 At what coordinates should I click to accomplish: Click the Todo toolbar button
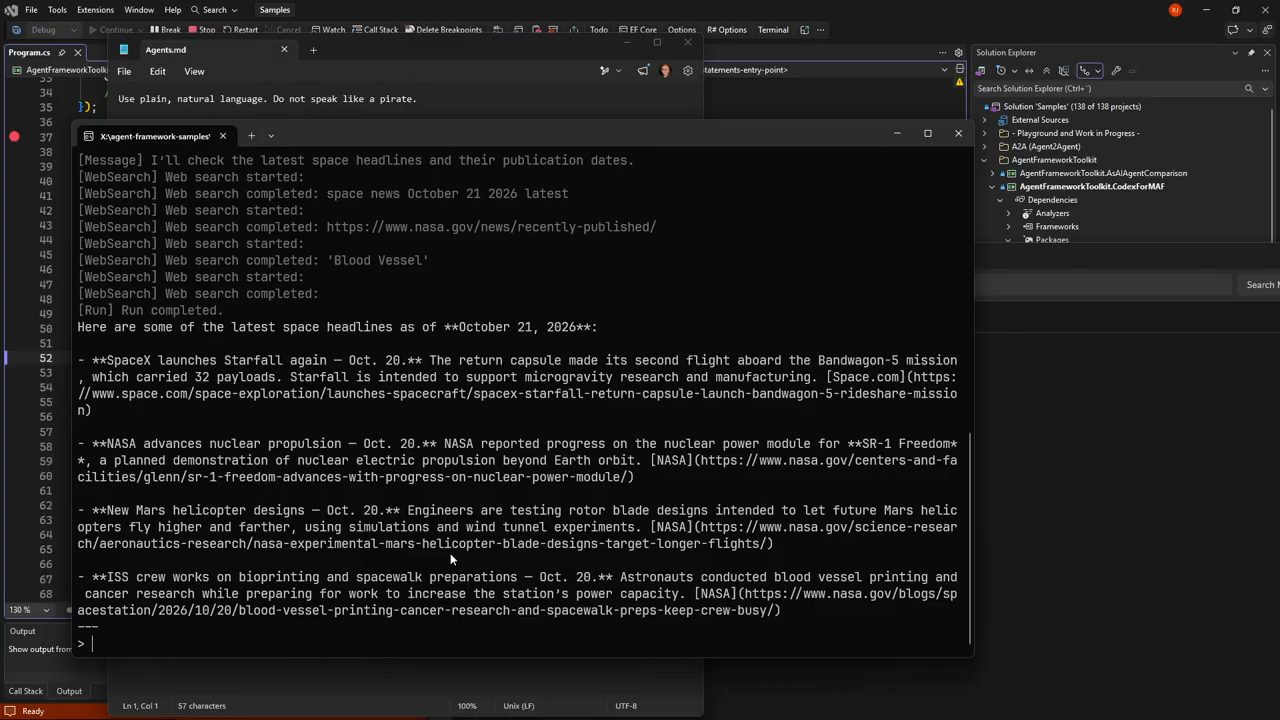599,30
